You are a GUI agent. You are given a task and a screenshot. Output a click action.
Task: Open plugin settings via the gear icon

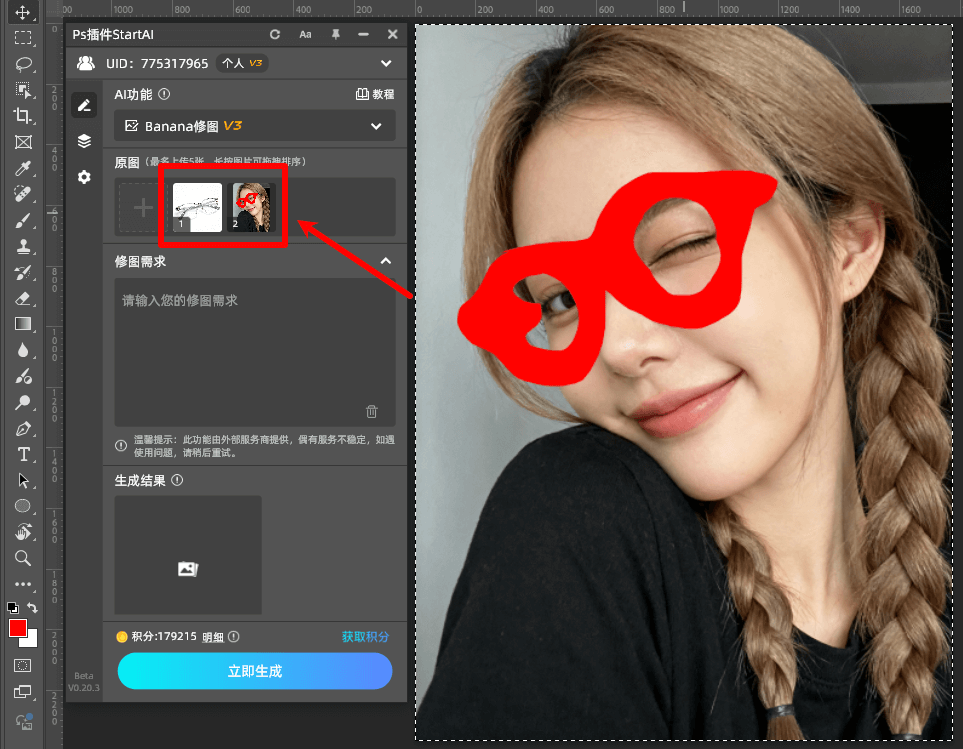[x=84, y=177]
